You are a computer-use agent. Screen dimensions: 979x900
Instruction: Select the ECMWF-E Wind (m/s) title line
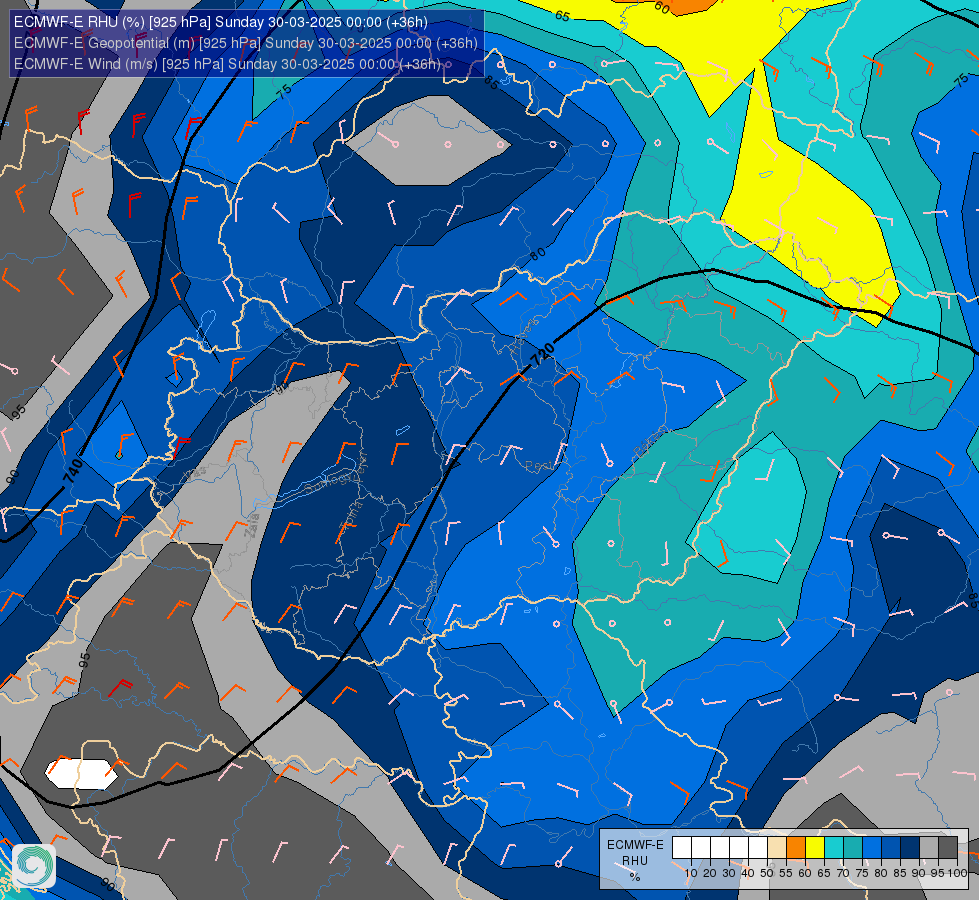point(227,64)
